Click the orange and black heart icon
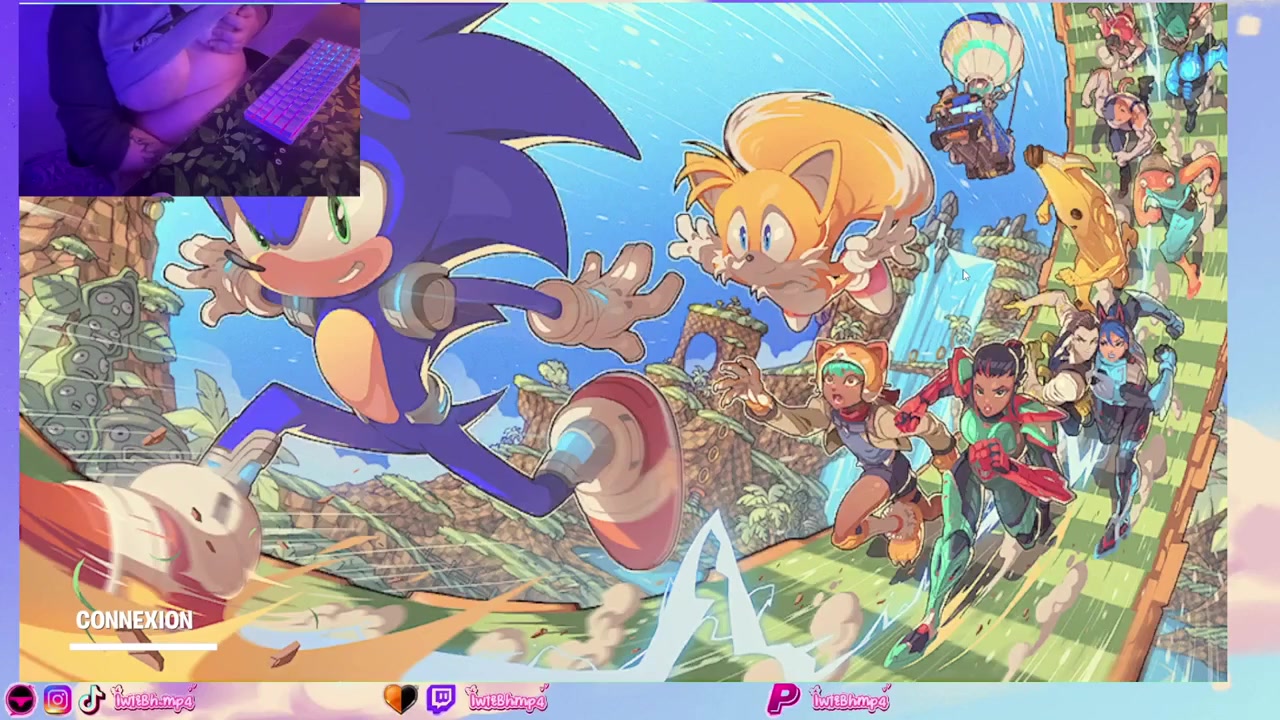This screenshot has height=720, width=1280. [x=401, y=699]
